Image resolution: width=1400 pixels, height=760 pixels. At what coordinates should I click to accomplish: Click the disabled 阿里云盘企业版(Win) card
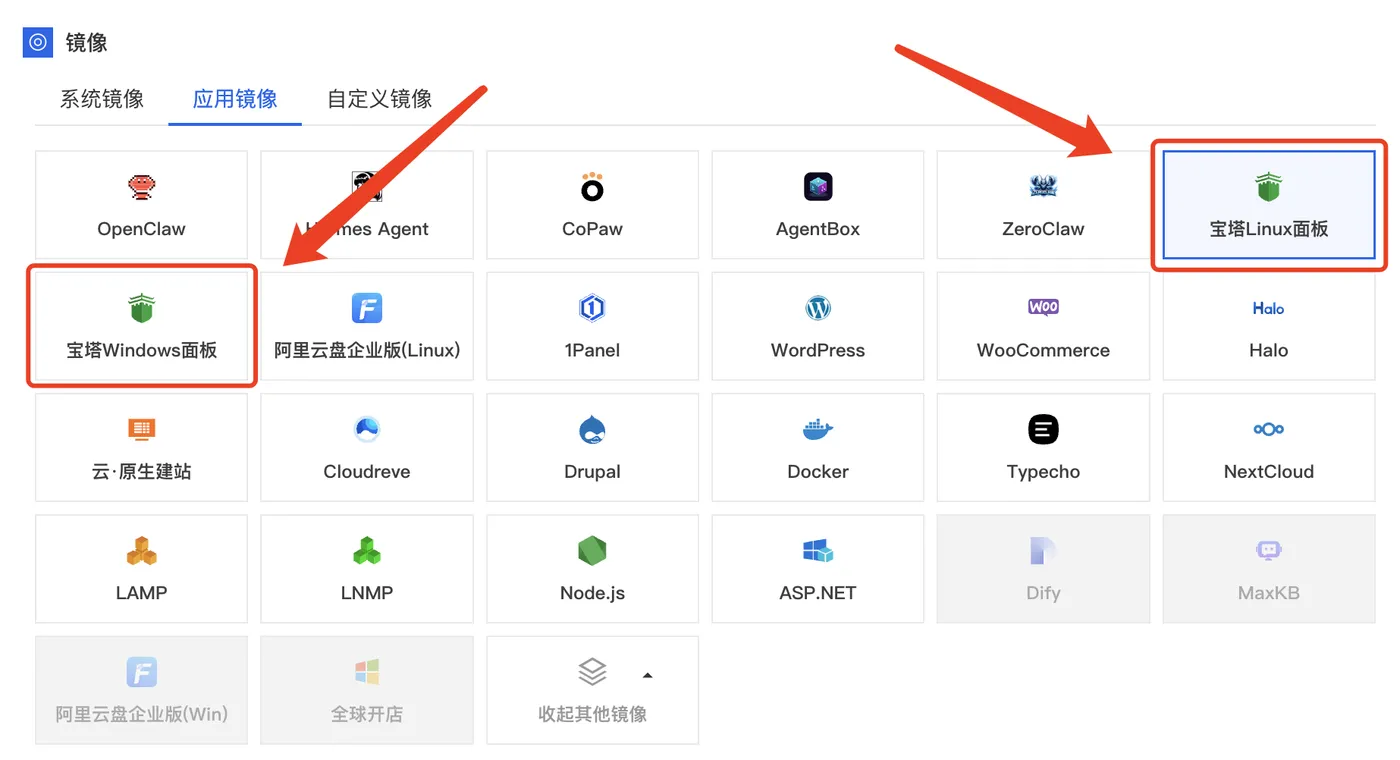[141, 690]
